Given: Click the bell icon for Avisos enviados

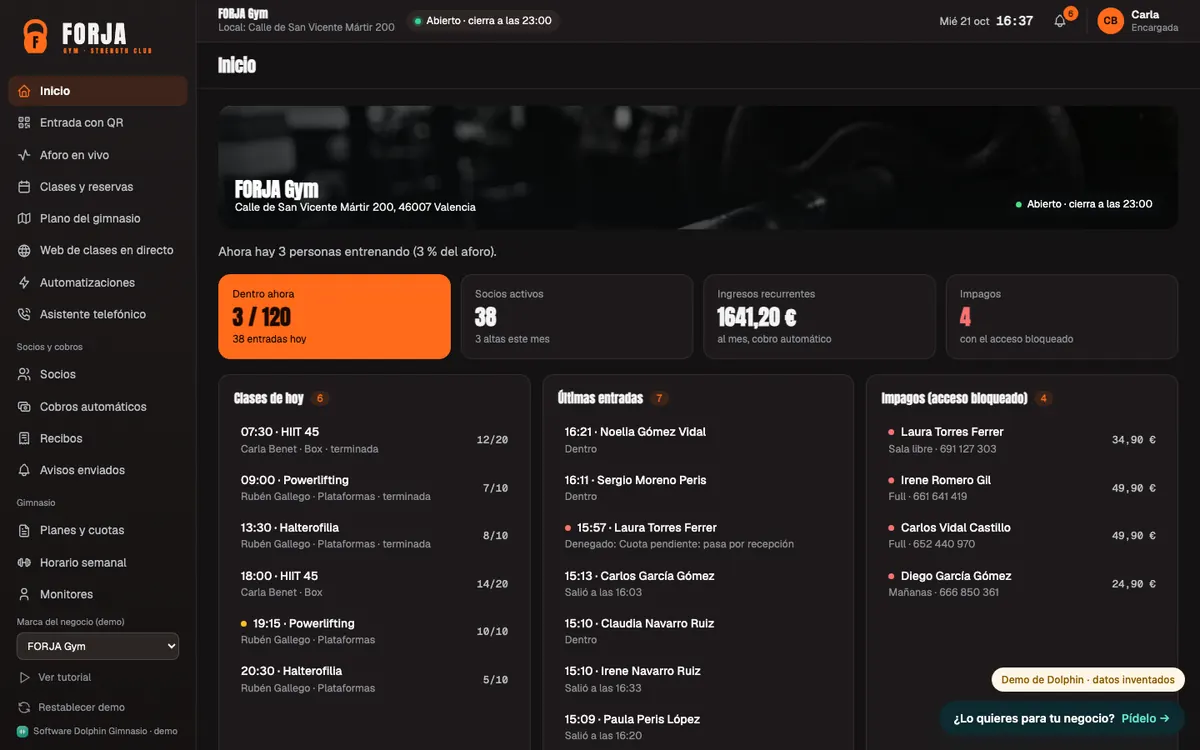Looking at the screenshot, I should [x=24, y=471].
